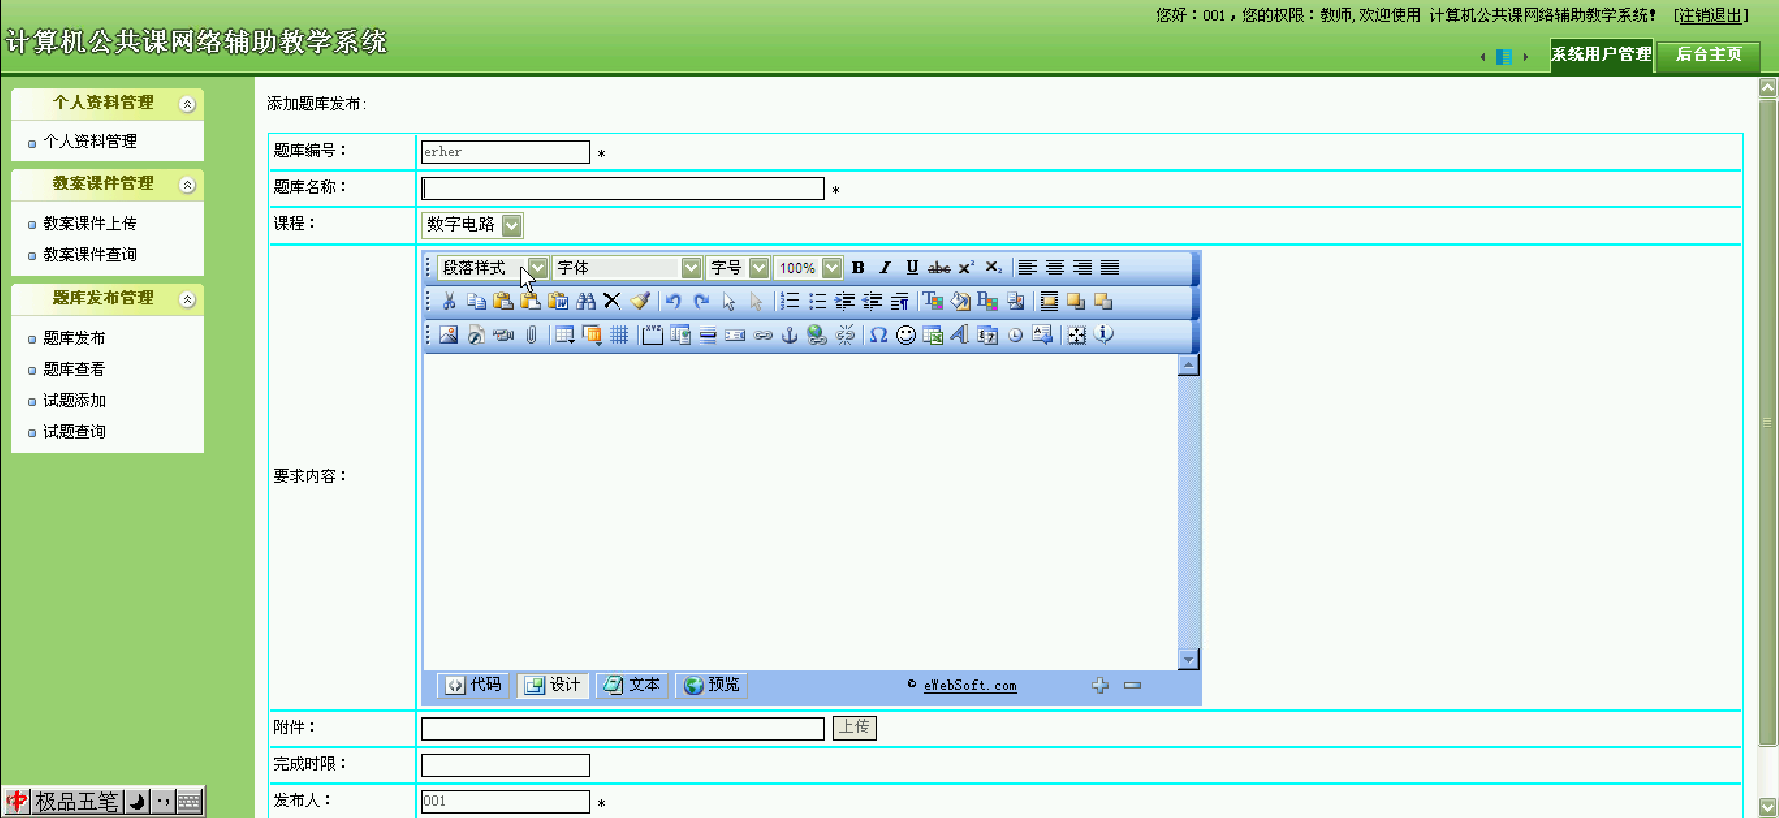
Task: Redo the last editor action
Action: (701, 301)
